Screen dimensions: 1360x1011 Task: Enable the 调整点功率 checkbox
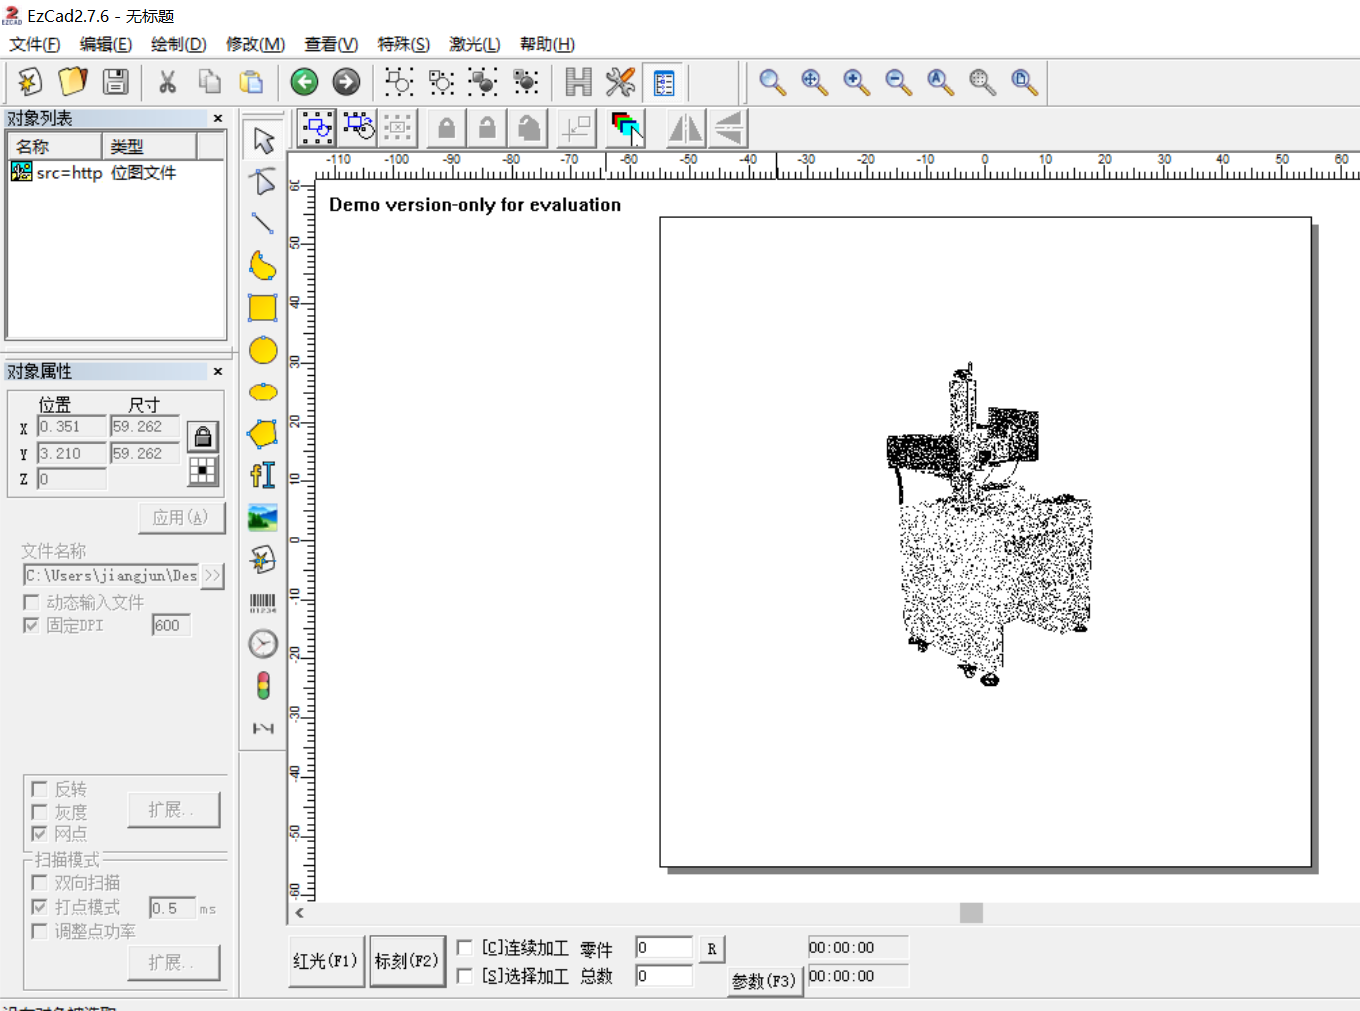40,931
